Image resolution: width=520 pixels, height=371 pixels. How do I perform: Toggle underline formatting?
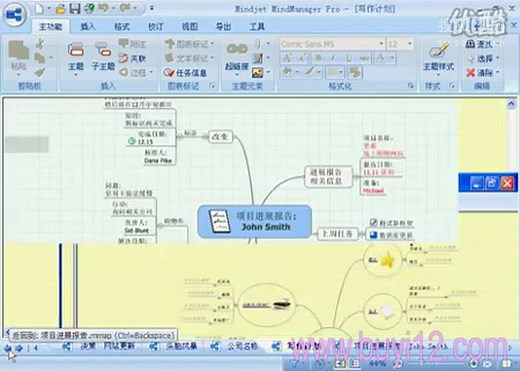click(348, 58)
